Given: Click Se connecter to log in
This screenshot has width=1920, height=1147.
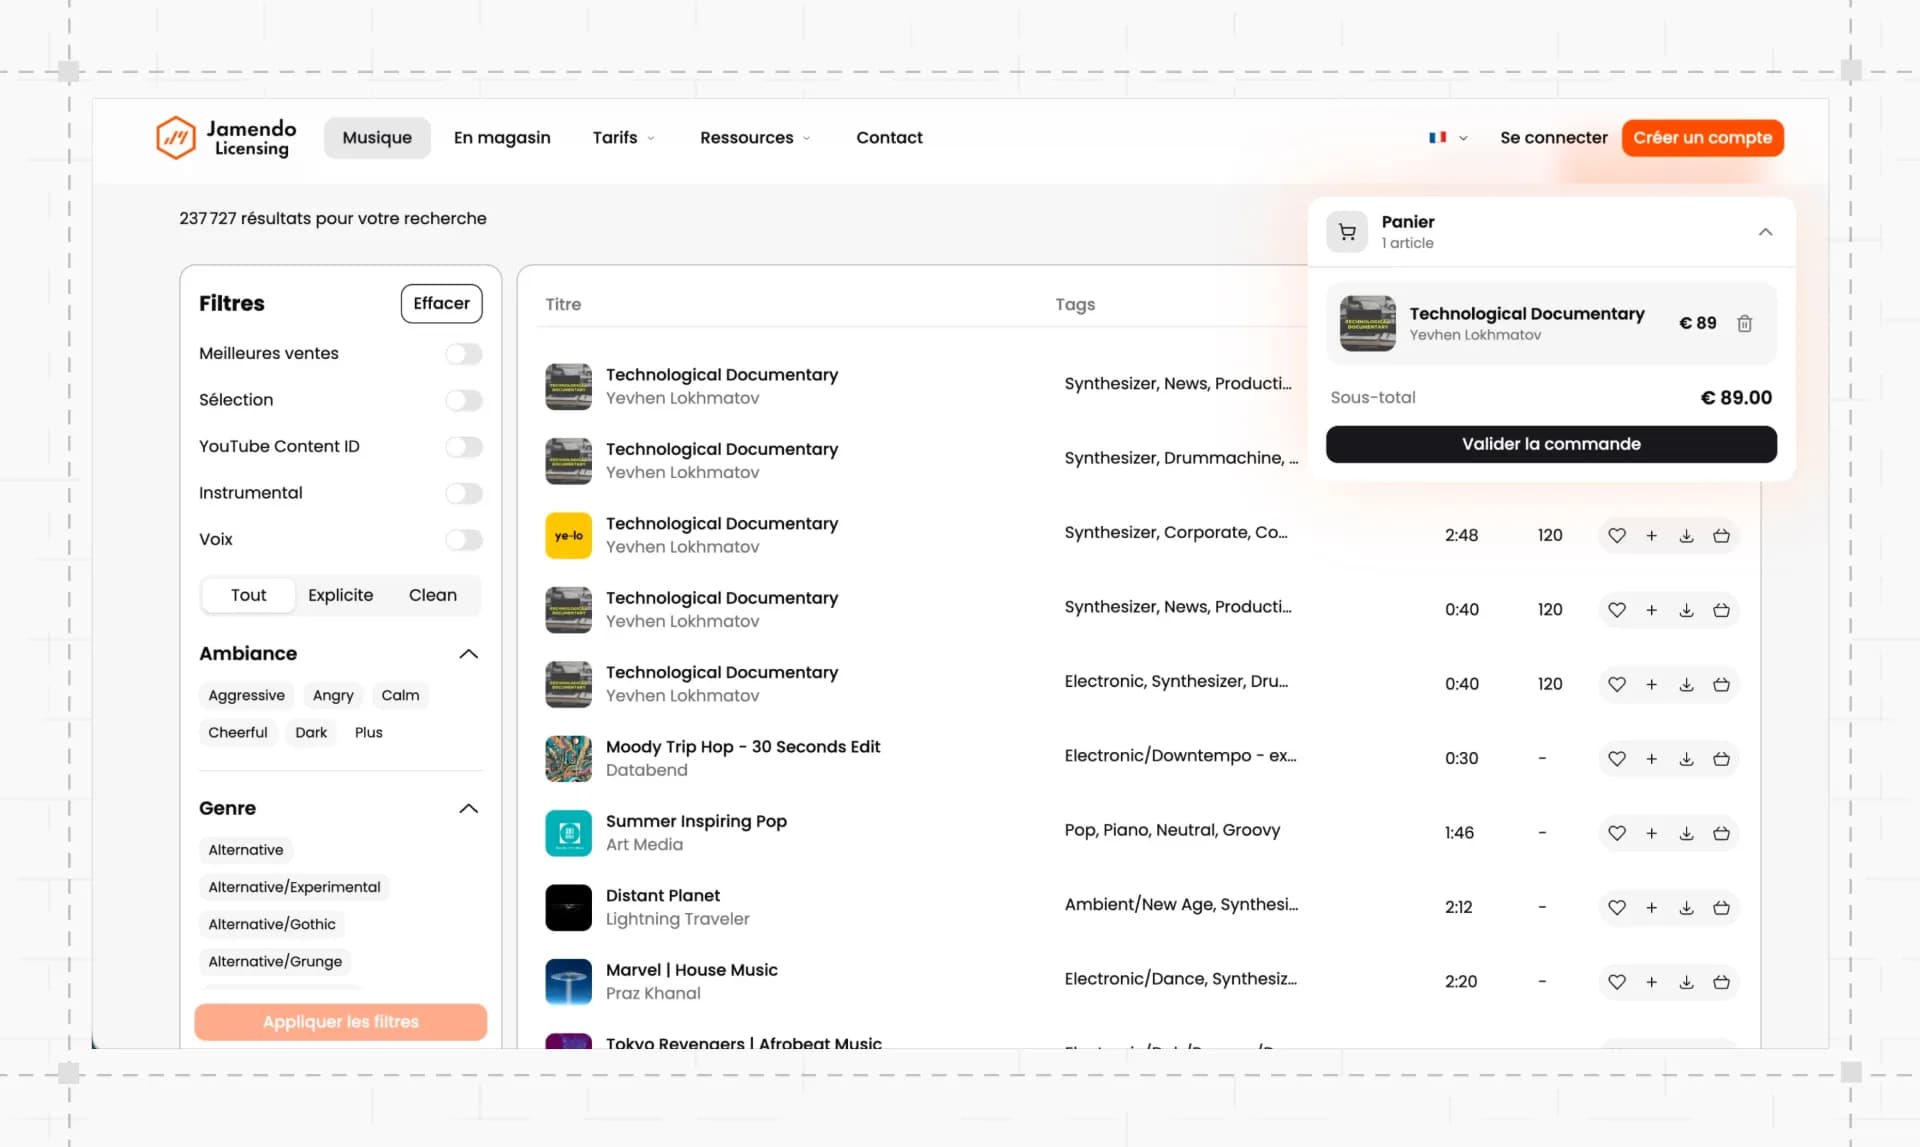Looking at the screenshot, I should coord(1553,138).
